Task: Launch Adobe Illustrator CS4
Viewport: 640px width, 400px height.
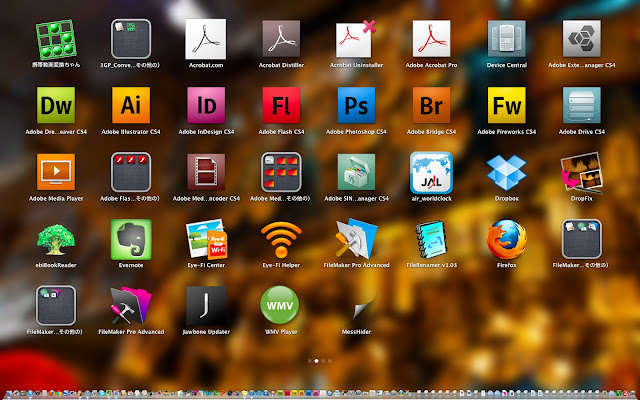Action: pos(131,105)
